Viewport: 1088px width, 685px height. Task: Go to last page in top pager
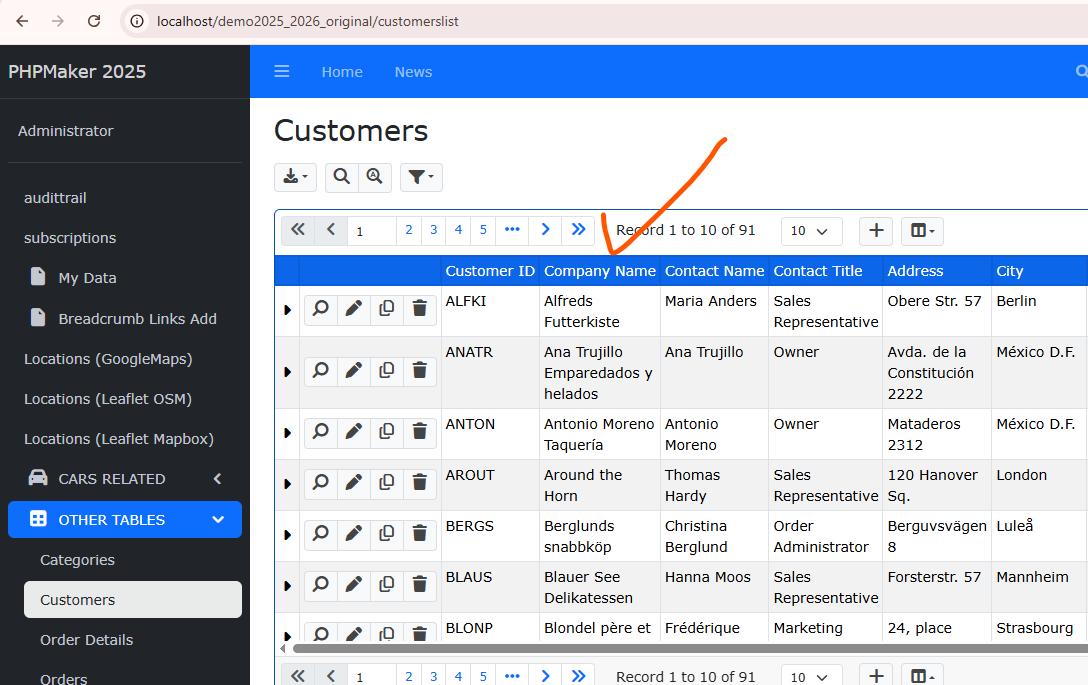pyautogui.click(x=578, y=230)
